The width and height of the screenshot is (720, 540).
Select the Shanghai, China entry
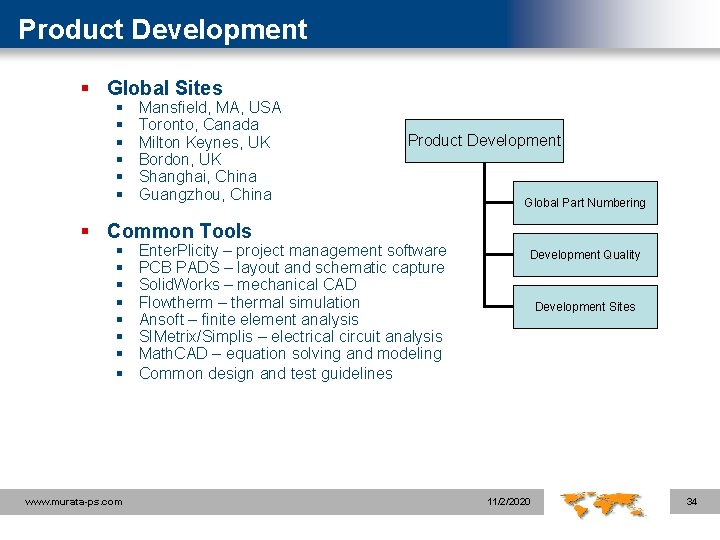(x=198, y=176)
